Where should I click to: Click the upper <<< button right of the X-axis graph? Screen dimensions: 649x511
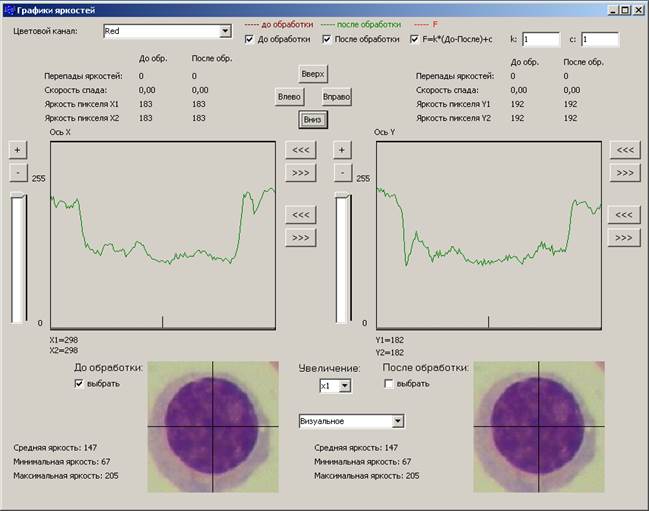tap(300, 150)
